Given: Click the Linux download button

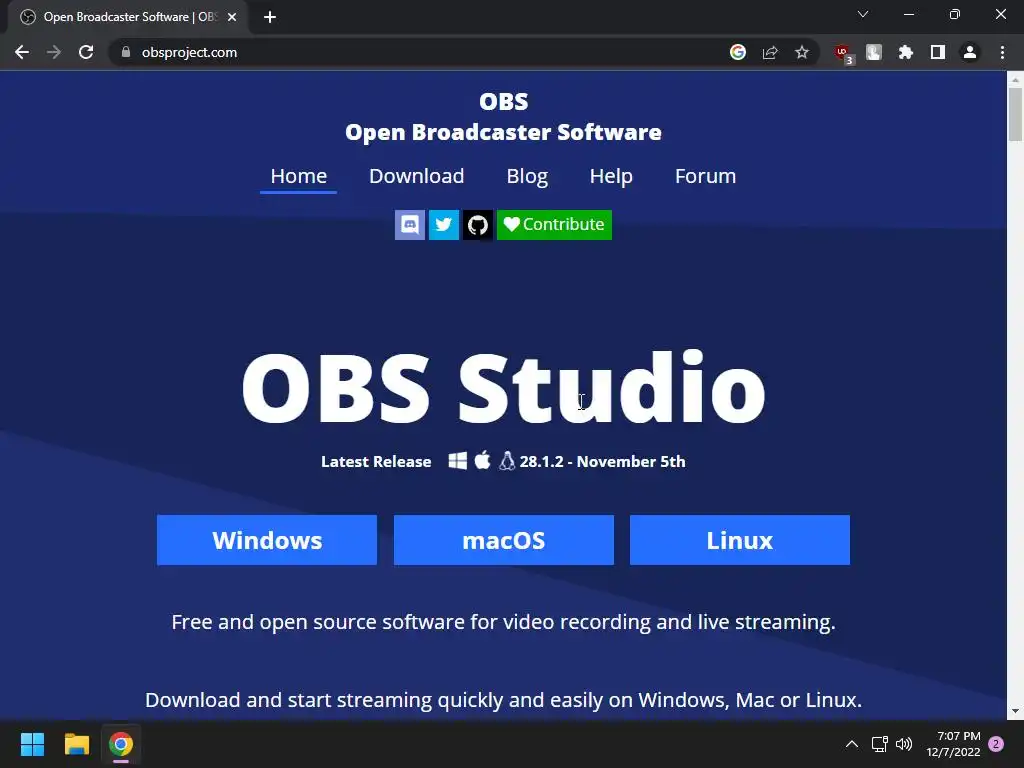Looking at the screenshot, I should pyautogui.click(x=740, y=540).
